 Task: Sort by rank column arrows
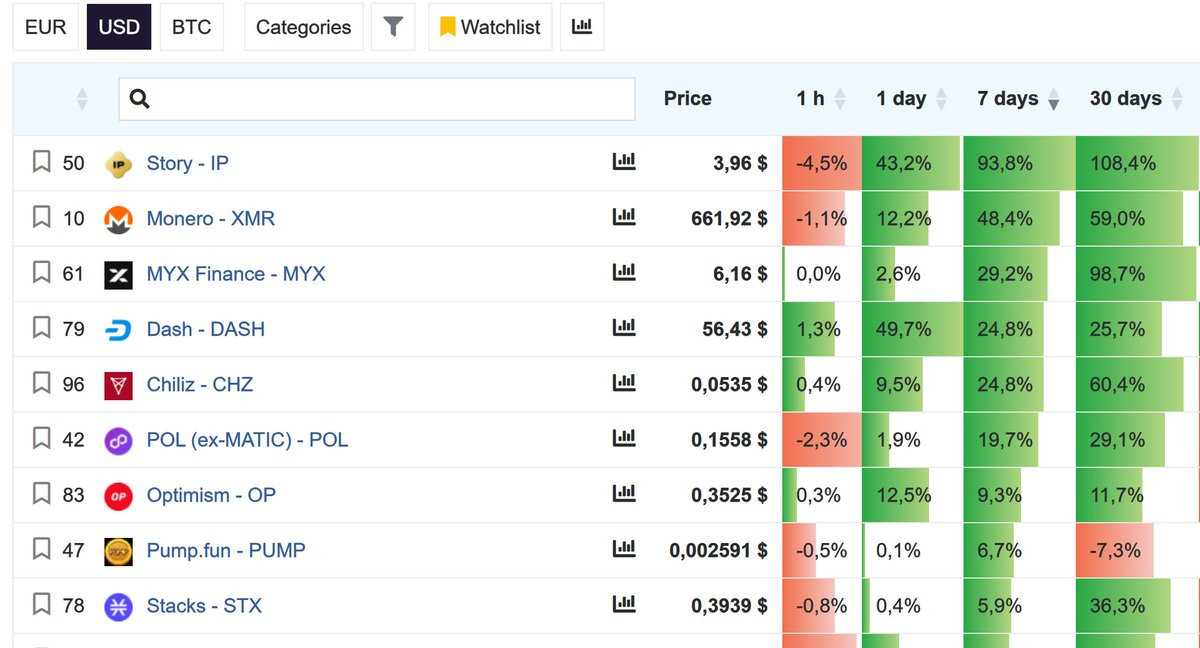[82, 99]
